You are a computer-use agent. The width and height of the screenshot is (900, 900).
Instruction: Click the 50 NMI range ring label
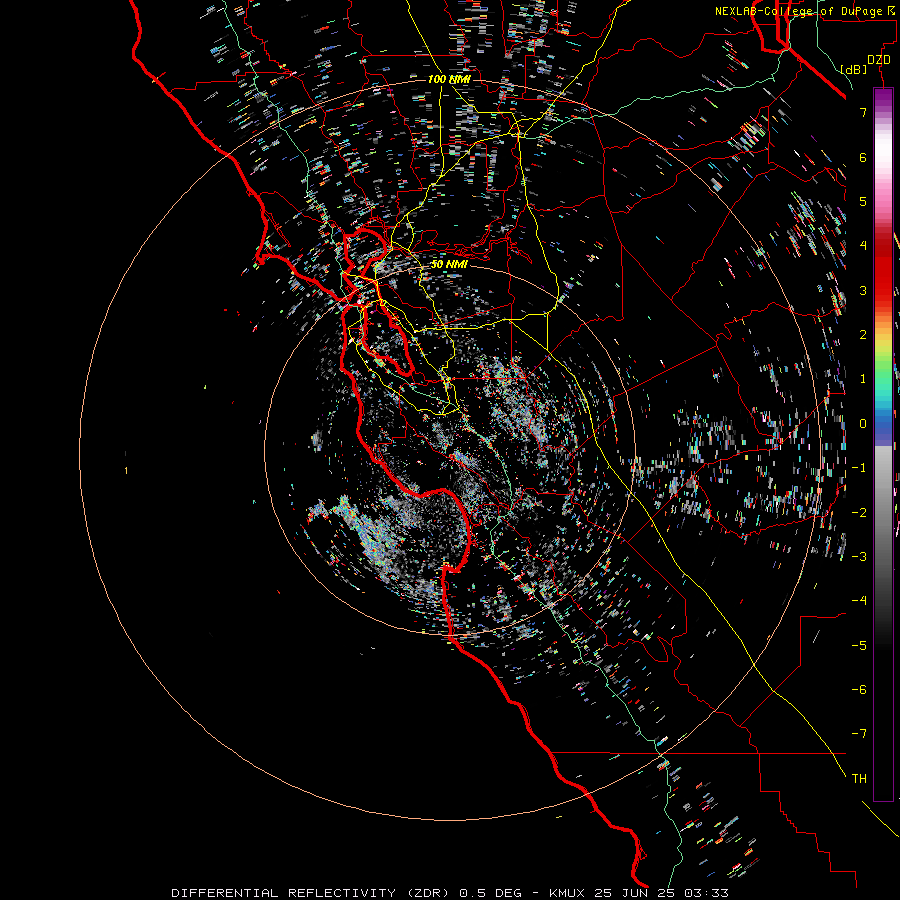click(449, 264)
